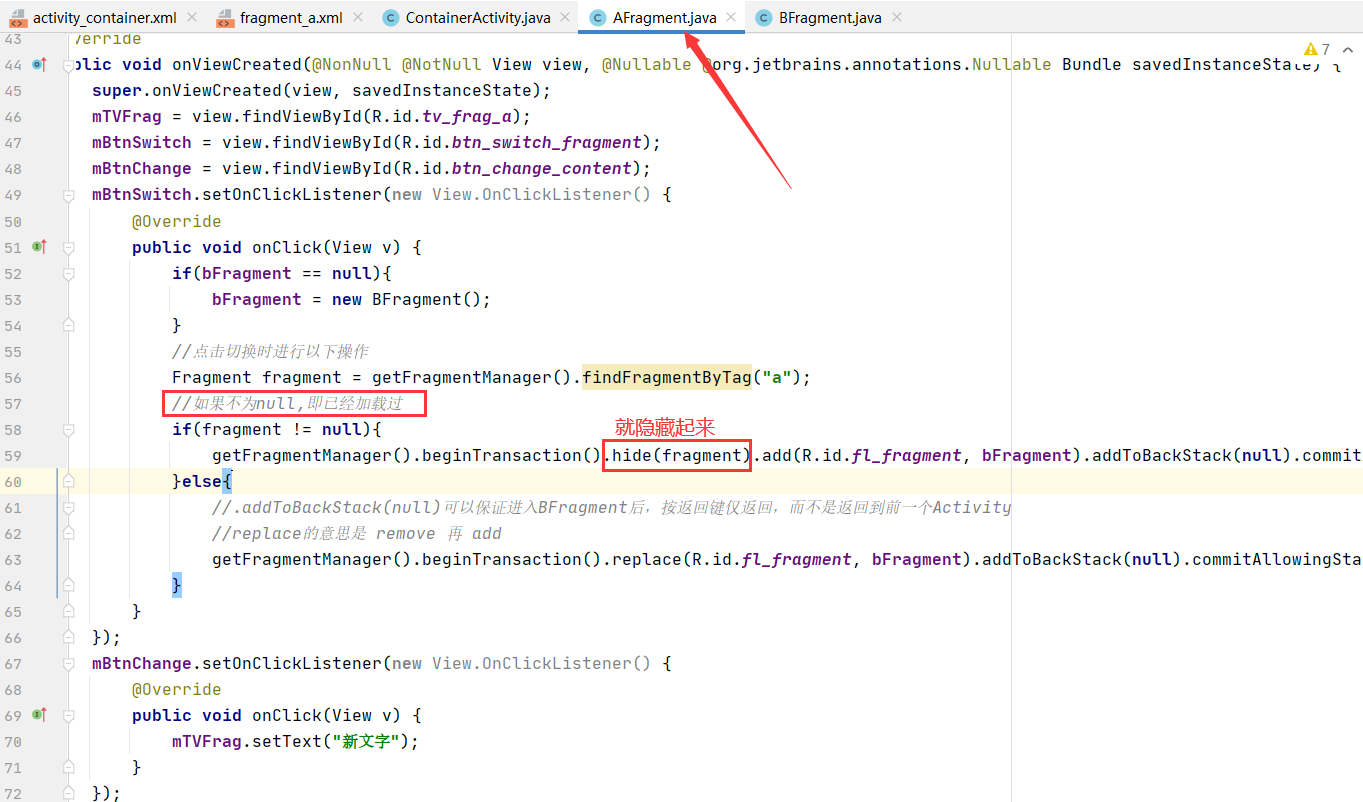Click the @Nullable annotation on line 44
Image resolution: width=1363 pixels, height=802 pixels.
coord(646,64)
